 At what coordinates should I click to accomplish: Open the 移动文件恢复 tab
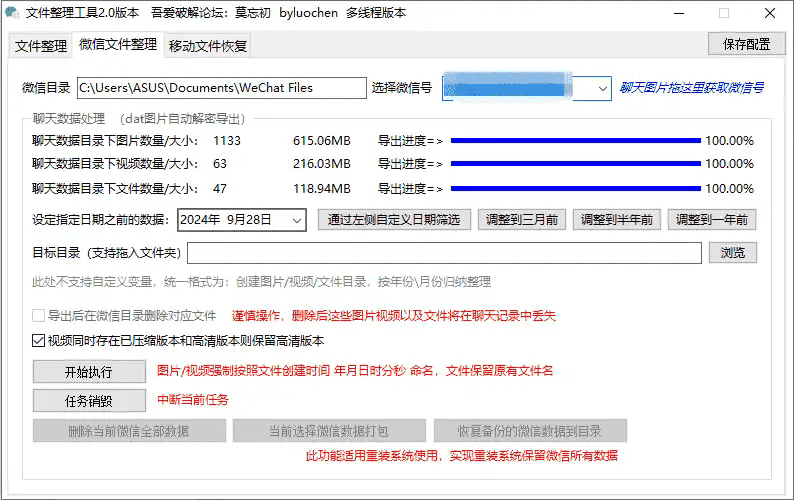(208, 46)
